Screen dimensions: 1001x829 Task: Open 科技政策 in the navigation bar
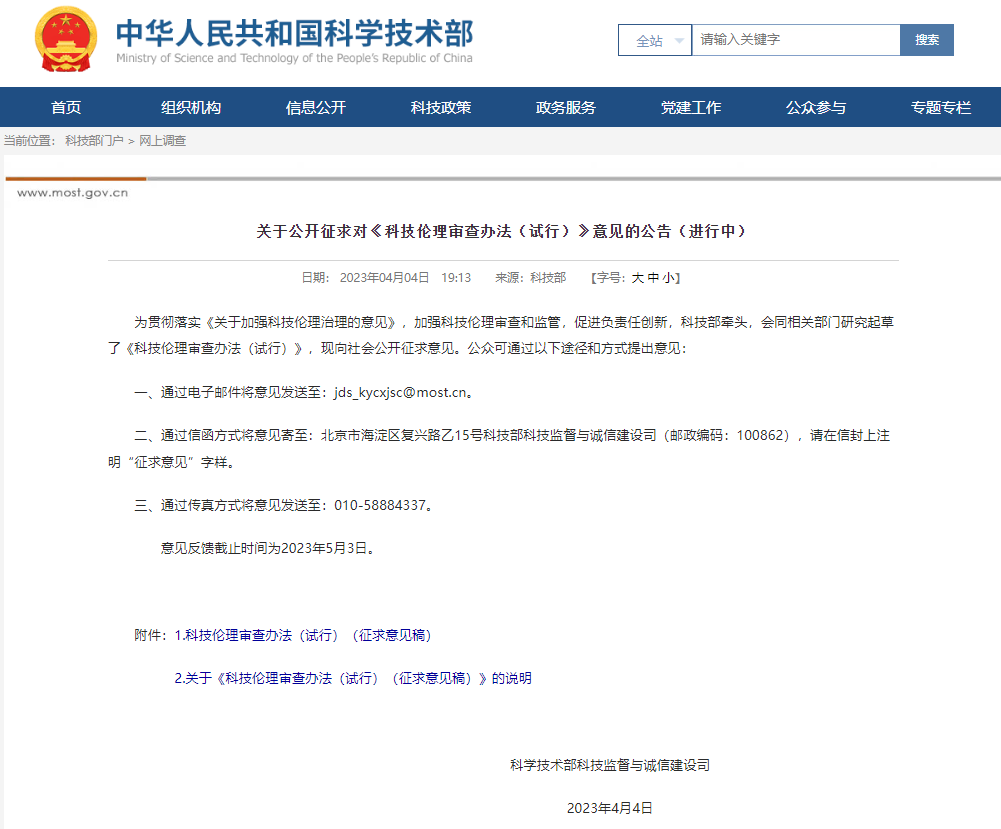pos(441,108)
